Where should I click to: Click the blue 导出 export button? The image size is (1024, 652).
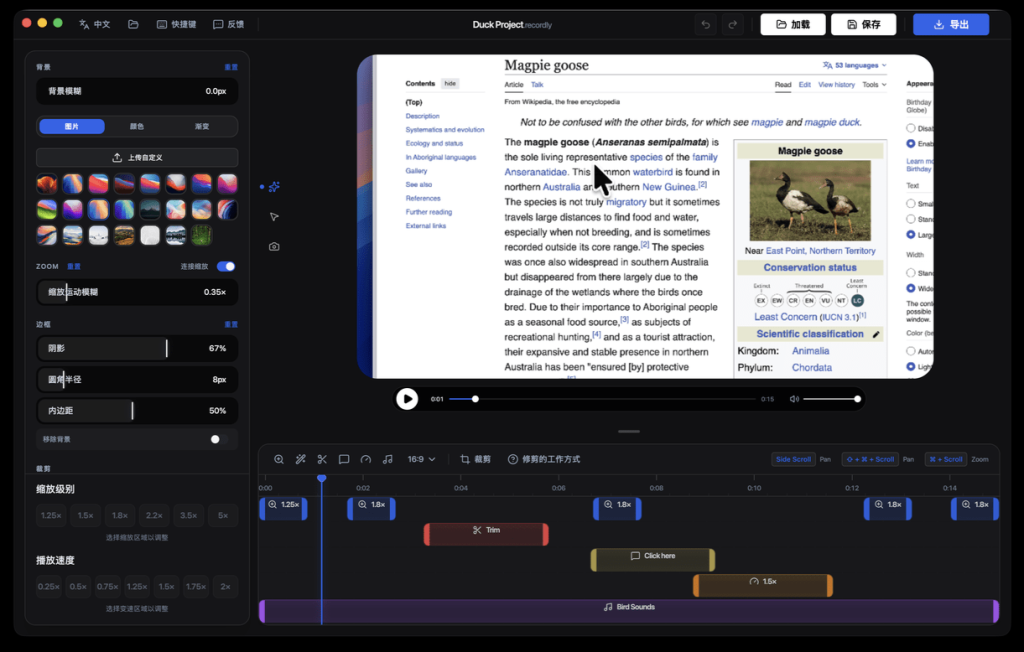tap(951, 24)
